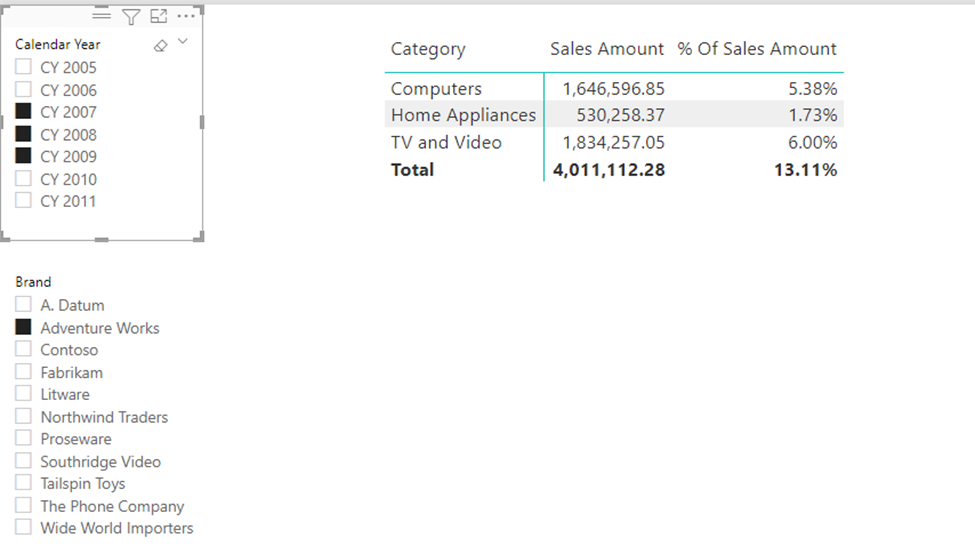Check the CY 2005 checkbox
The width and height of the screenshot is (975, 554).
click(x=23, y=67)
